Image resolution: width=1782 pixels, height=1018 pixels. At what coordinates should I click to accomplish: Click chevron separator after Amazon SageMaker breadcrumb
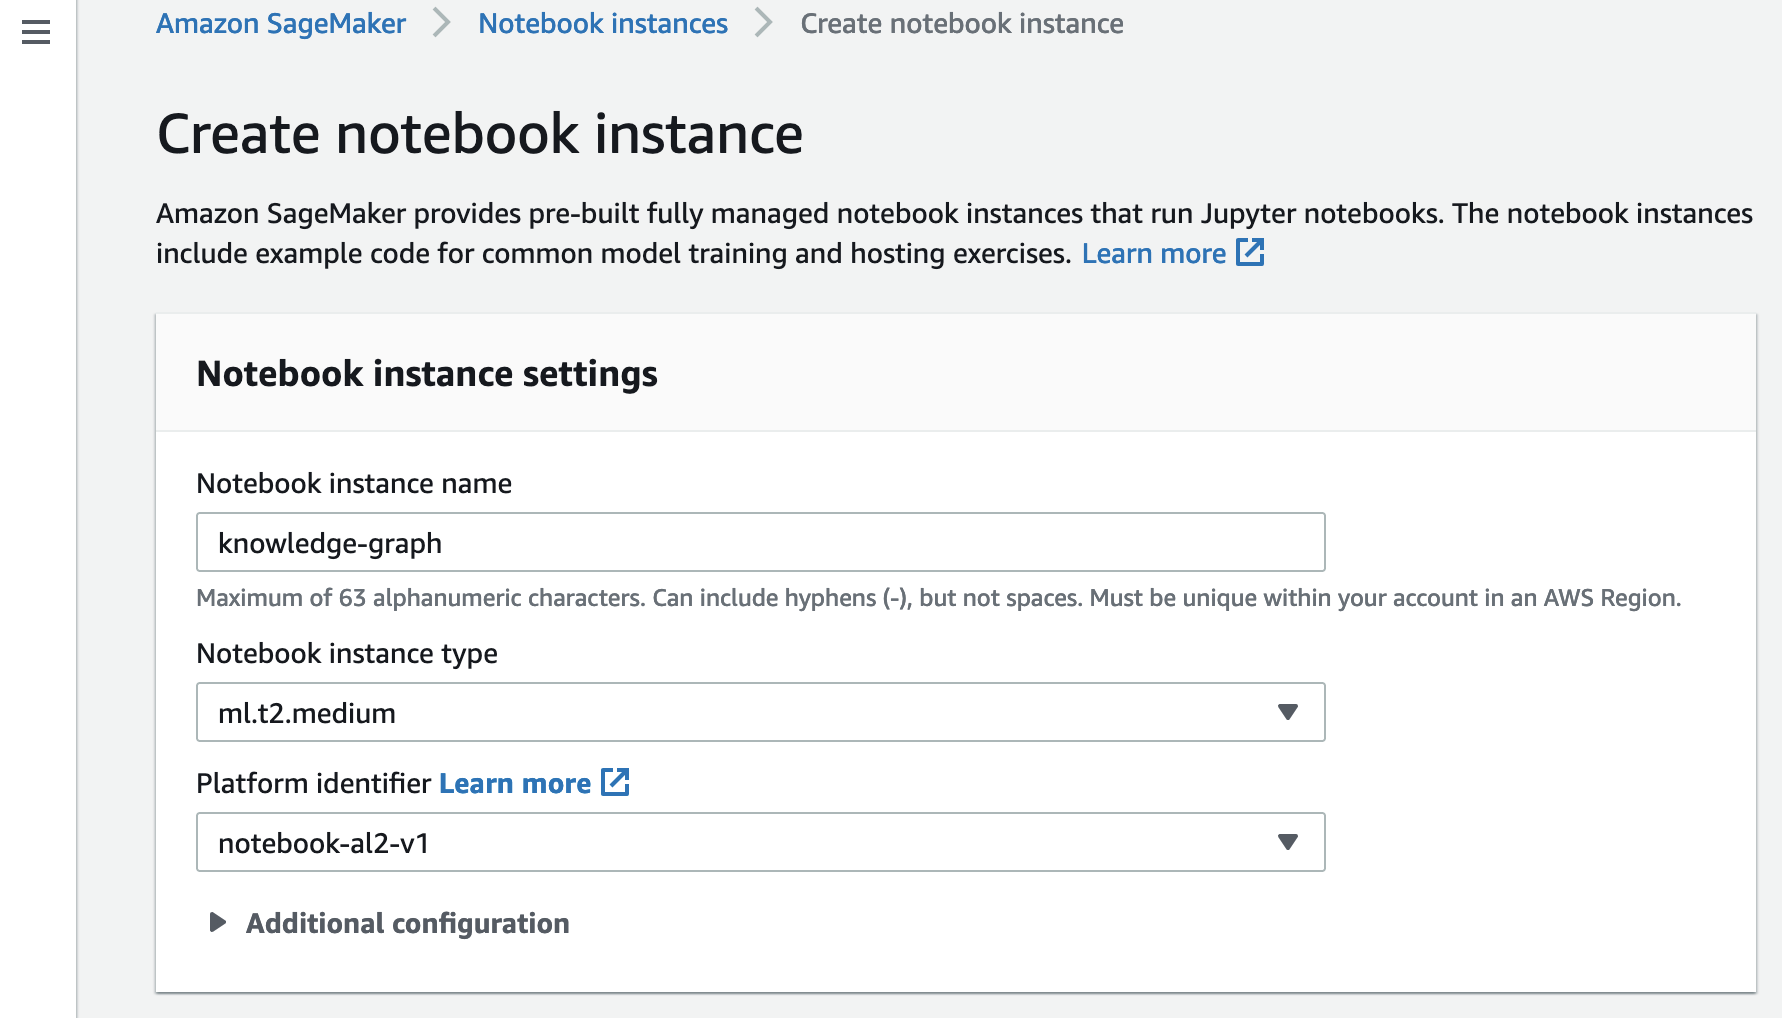[x=441, y=23]
